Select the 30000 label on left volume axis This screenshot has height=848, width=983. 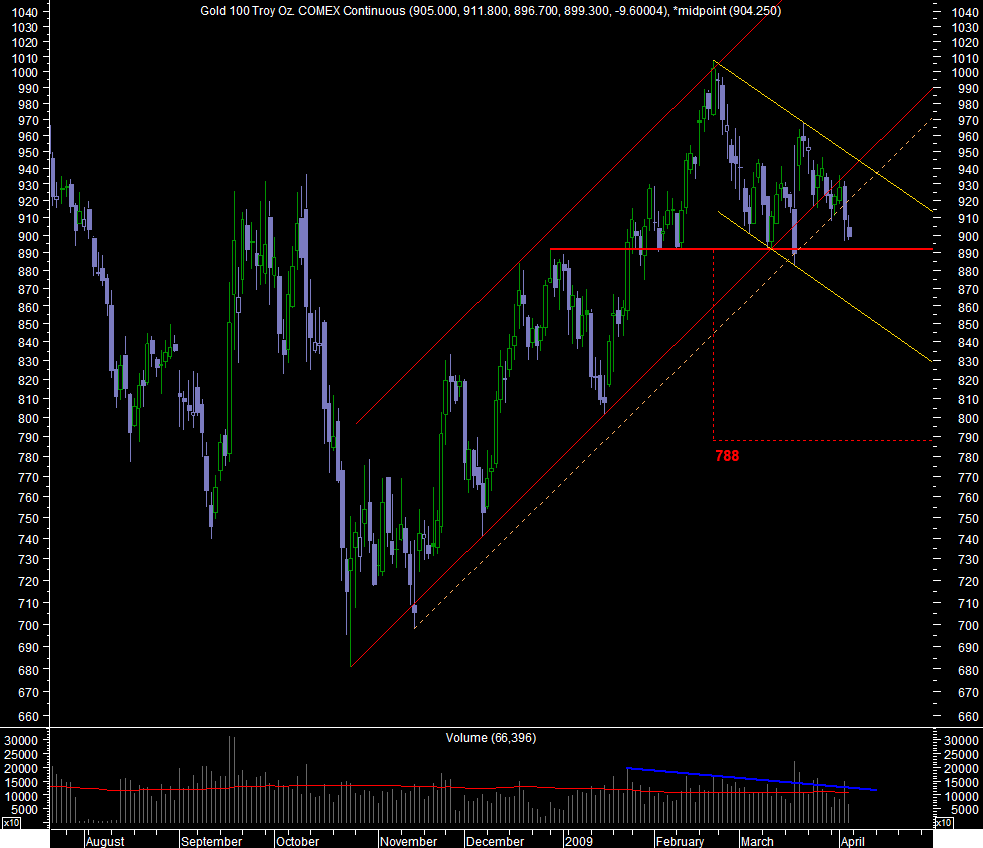click(21, 740)
